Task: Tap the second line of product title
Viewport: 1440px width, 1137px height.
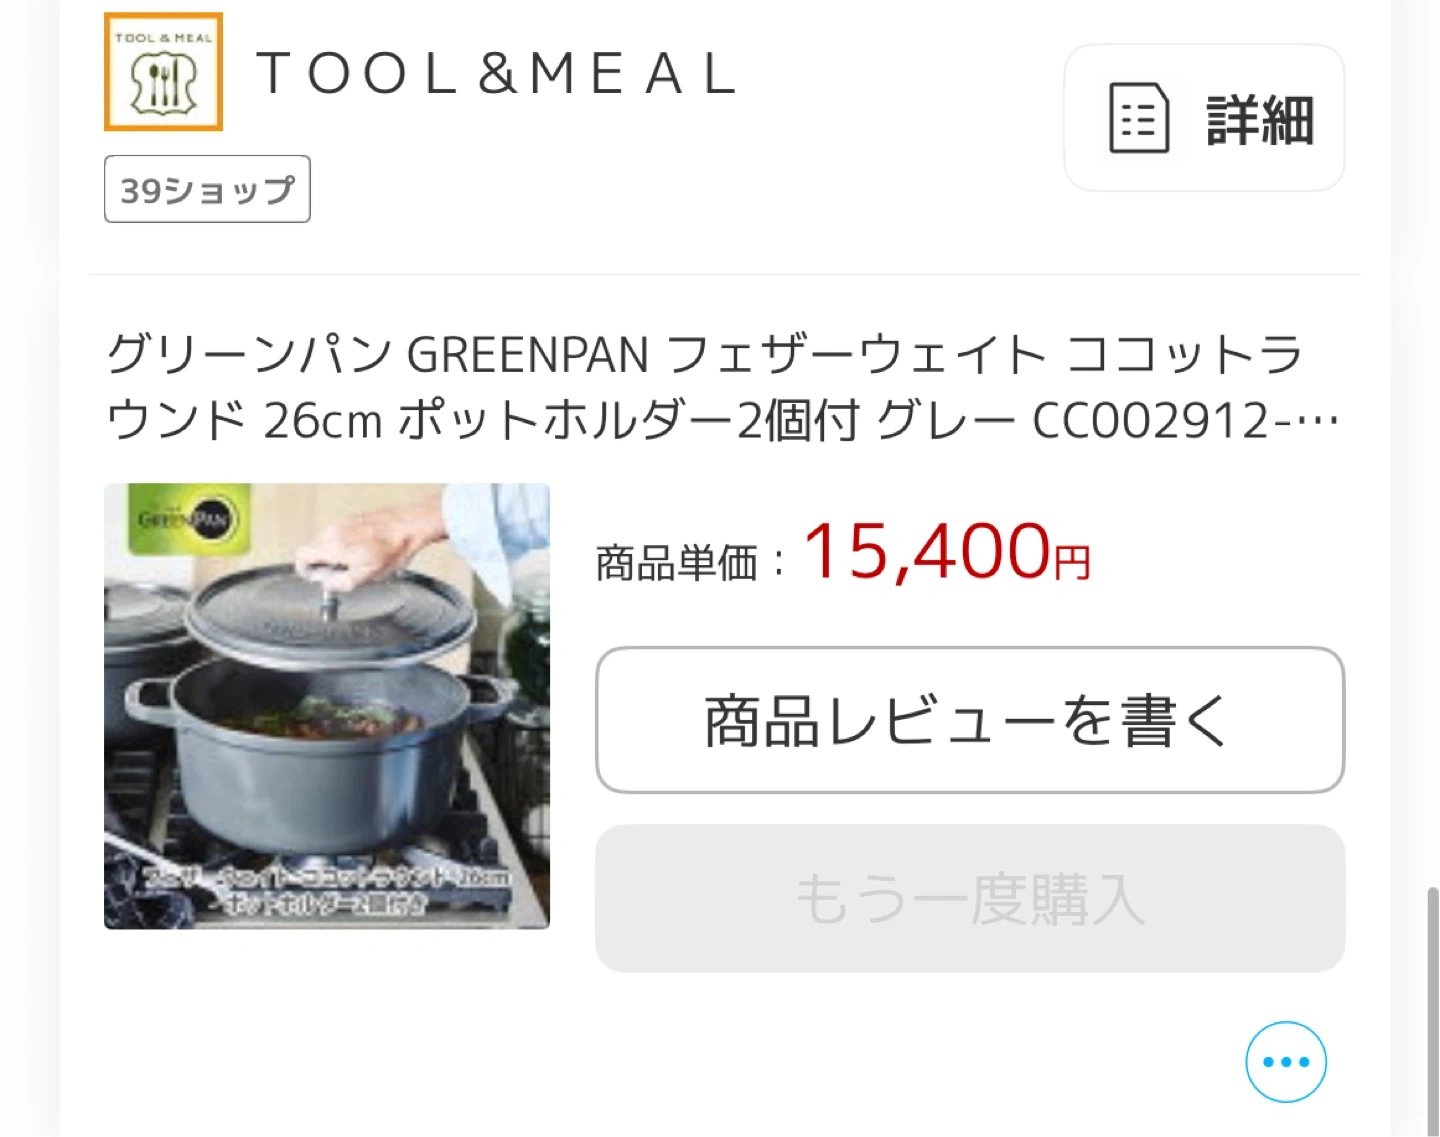Action: click(x=722, y=421)
